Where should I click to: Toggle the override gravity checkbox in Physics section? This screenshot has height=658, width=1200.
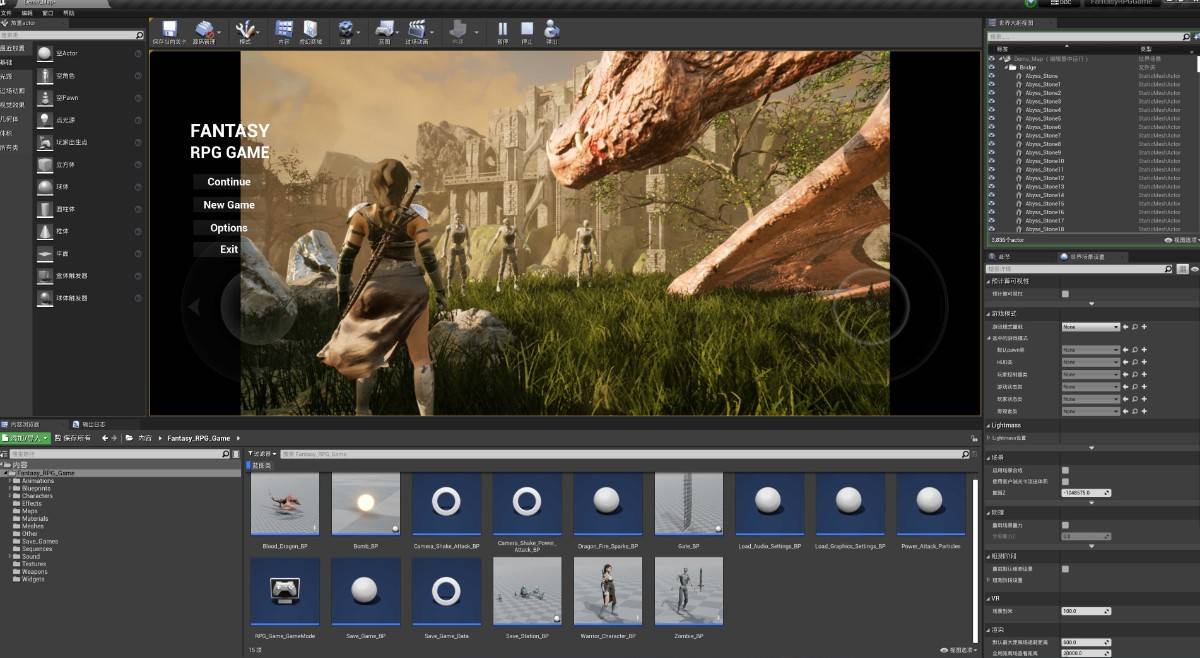point(1065,525)
